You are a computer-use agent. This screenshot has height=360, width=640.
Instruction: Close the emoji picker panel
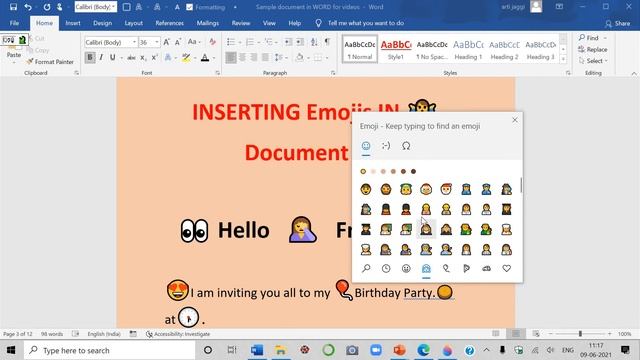(515, 120)
